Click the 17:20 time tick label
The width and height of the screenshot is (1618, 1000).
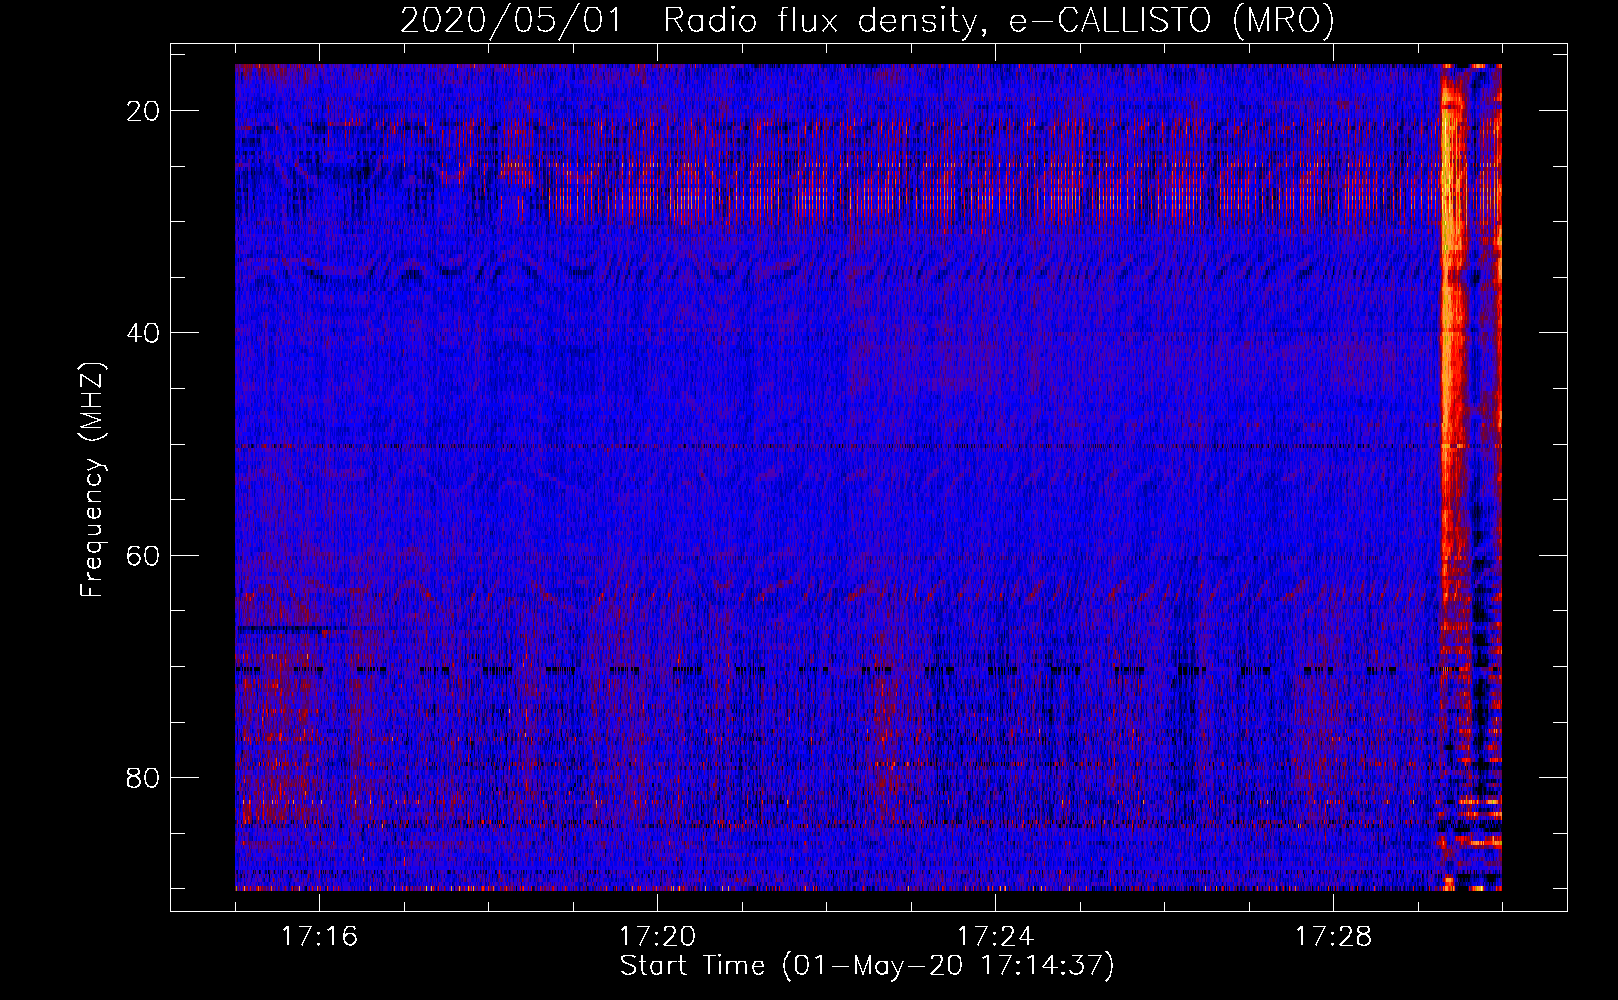pos(657,937)
